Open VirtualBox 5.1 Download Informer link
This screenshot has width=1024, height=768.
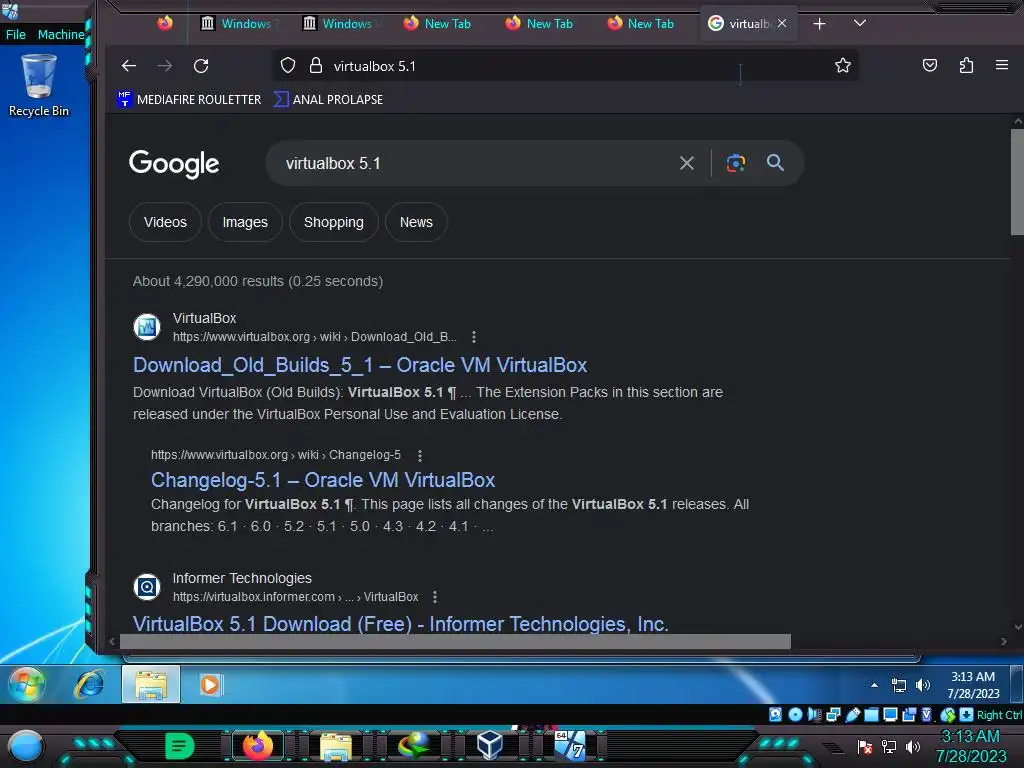click(x=400, y=624)
